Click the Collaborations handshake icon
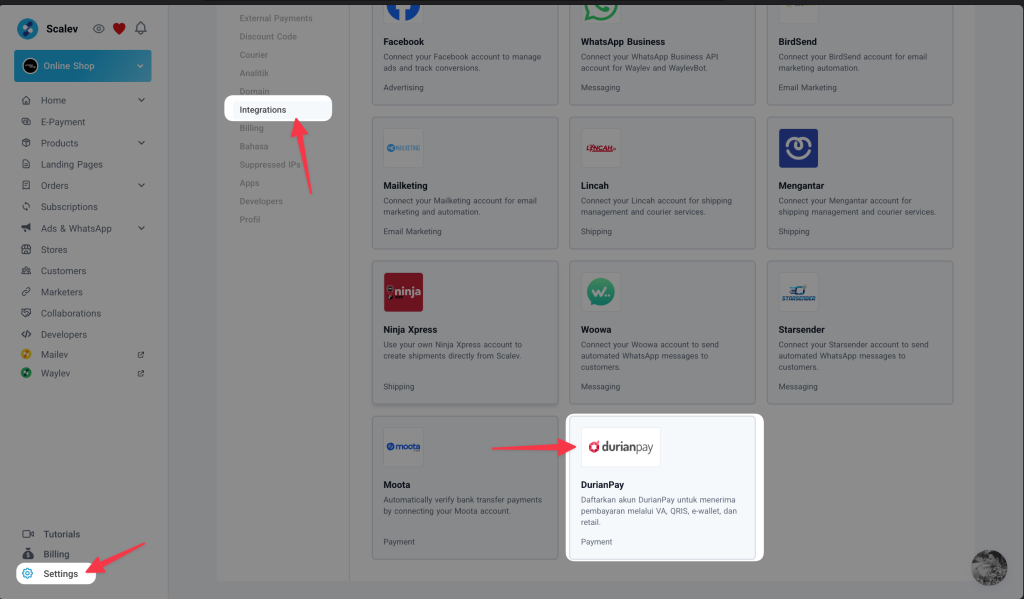 tap(26, 313)
